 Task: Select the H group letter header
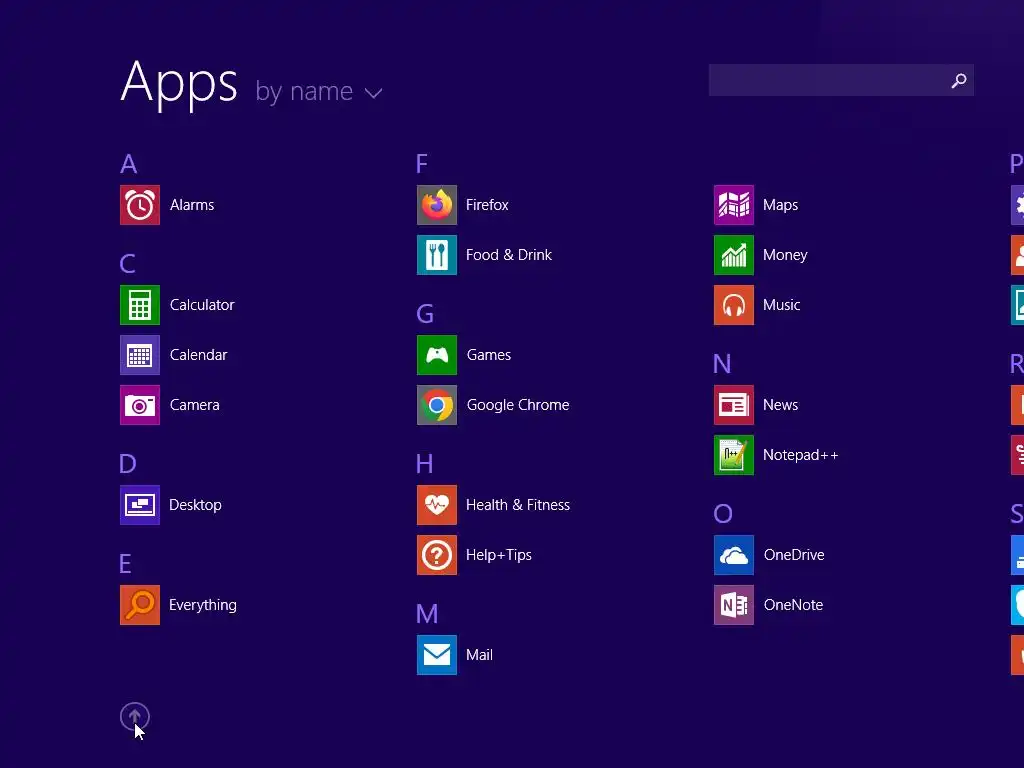[424, 464]
